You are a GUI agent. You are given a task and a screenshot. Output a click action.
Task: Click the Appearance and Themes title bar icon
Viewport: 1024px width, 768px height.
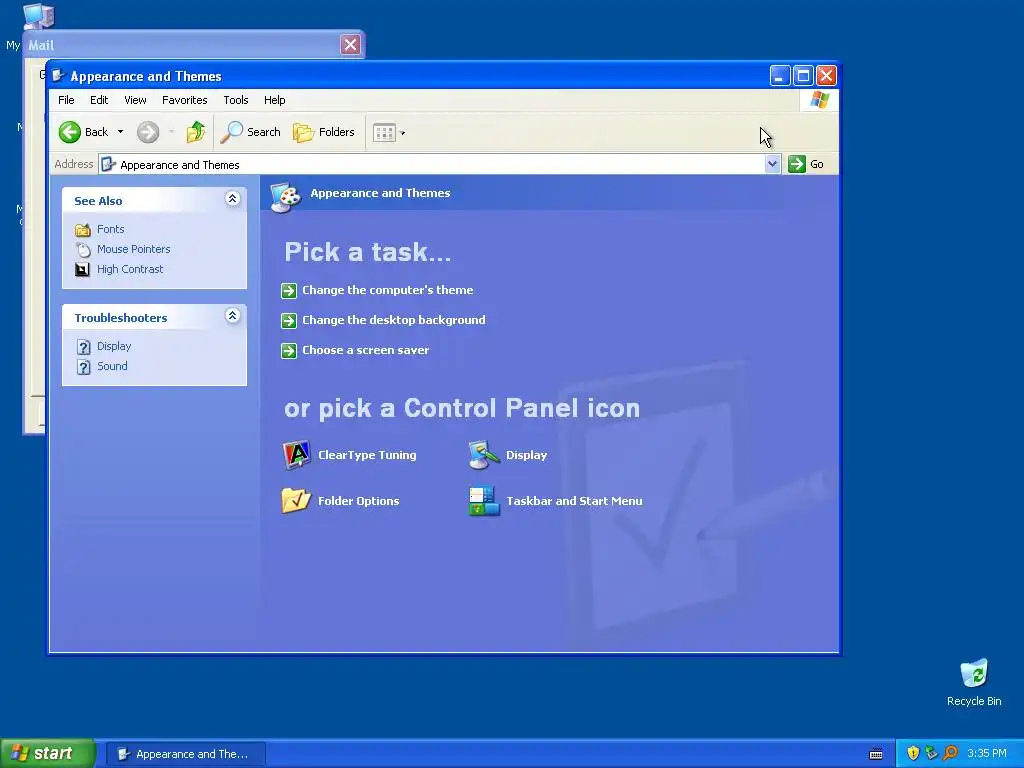[x=58, y=76]
